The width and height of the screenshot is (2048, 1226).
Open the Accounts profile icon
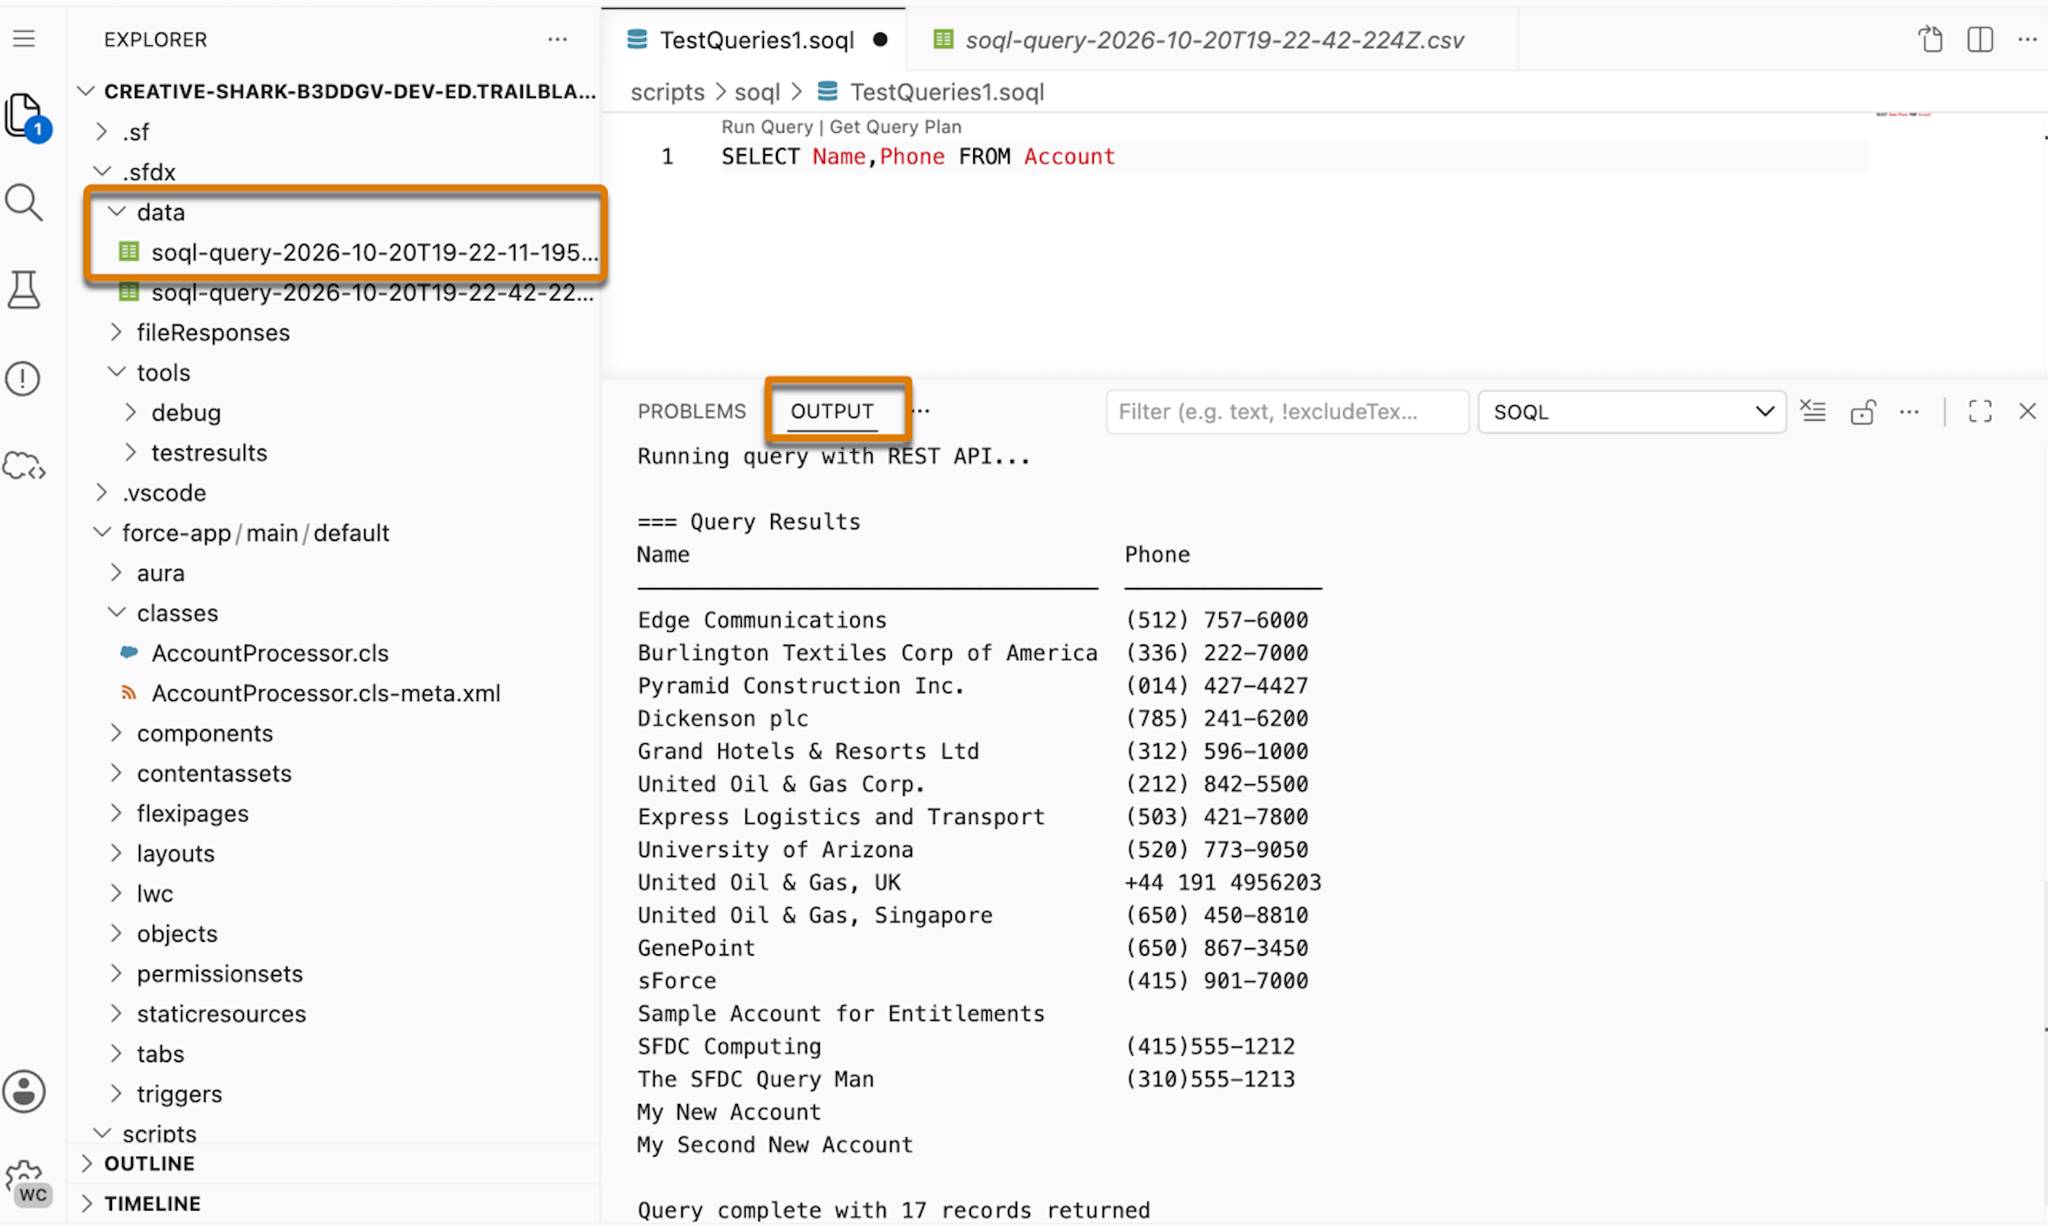tap(24, 1091)
